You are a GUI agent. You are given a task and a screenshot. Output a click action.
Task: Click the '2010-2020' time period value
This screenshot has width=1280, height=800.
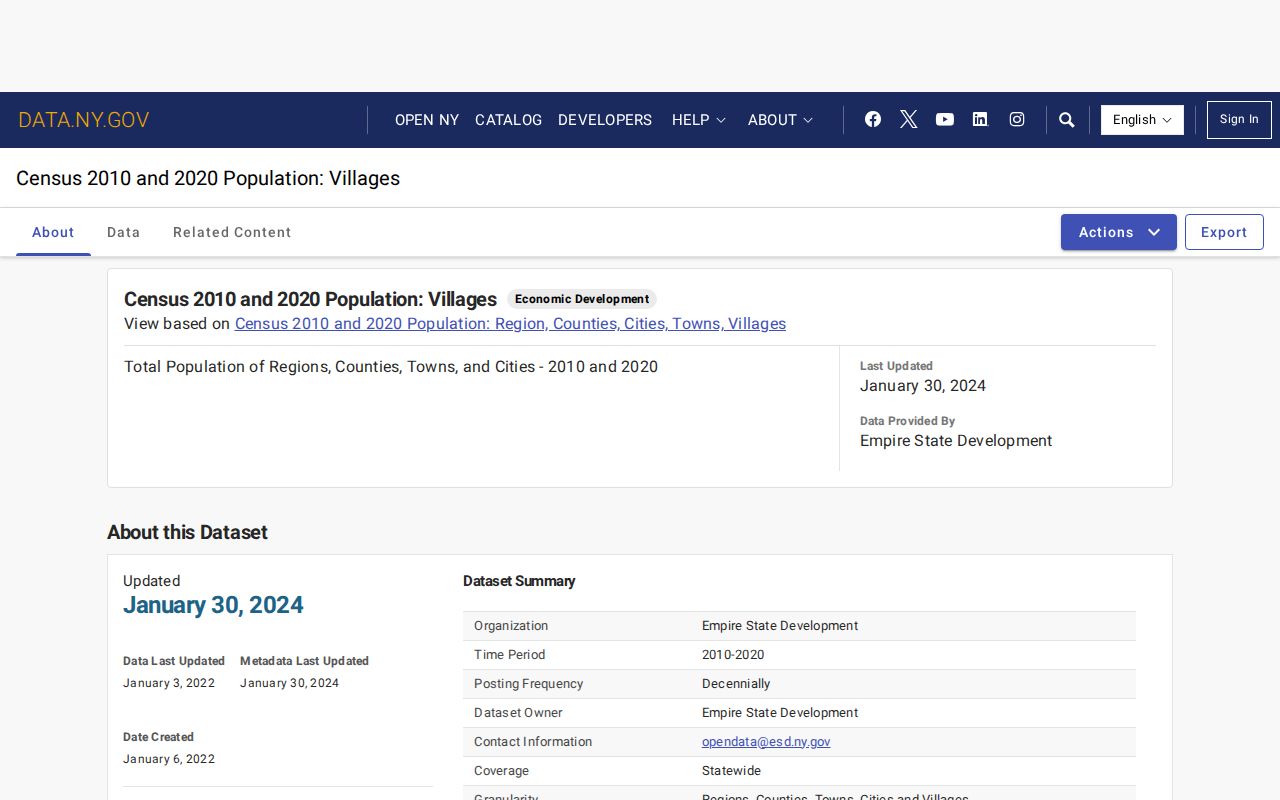733,655
